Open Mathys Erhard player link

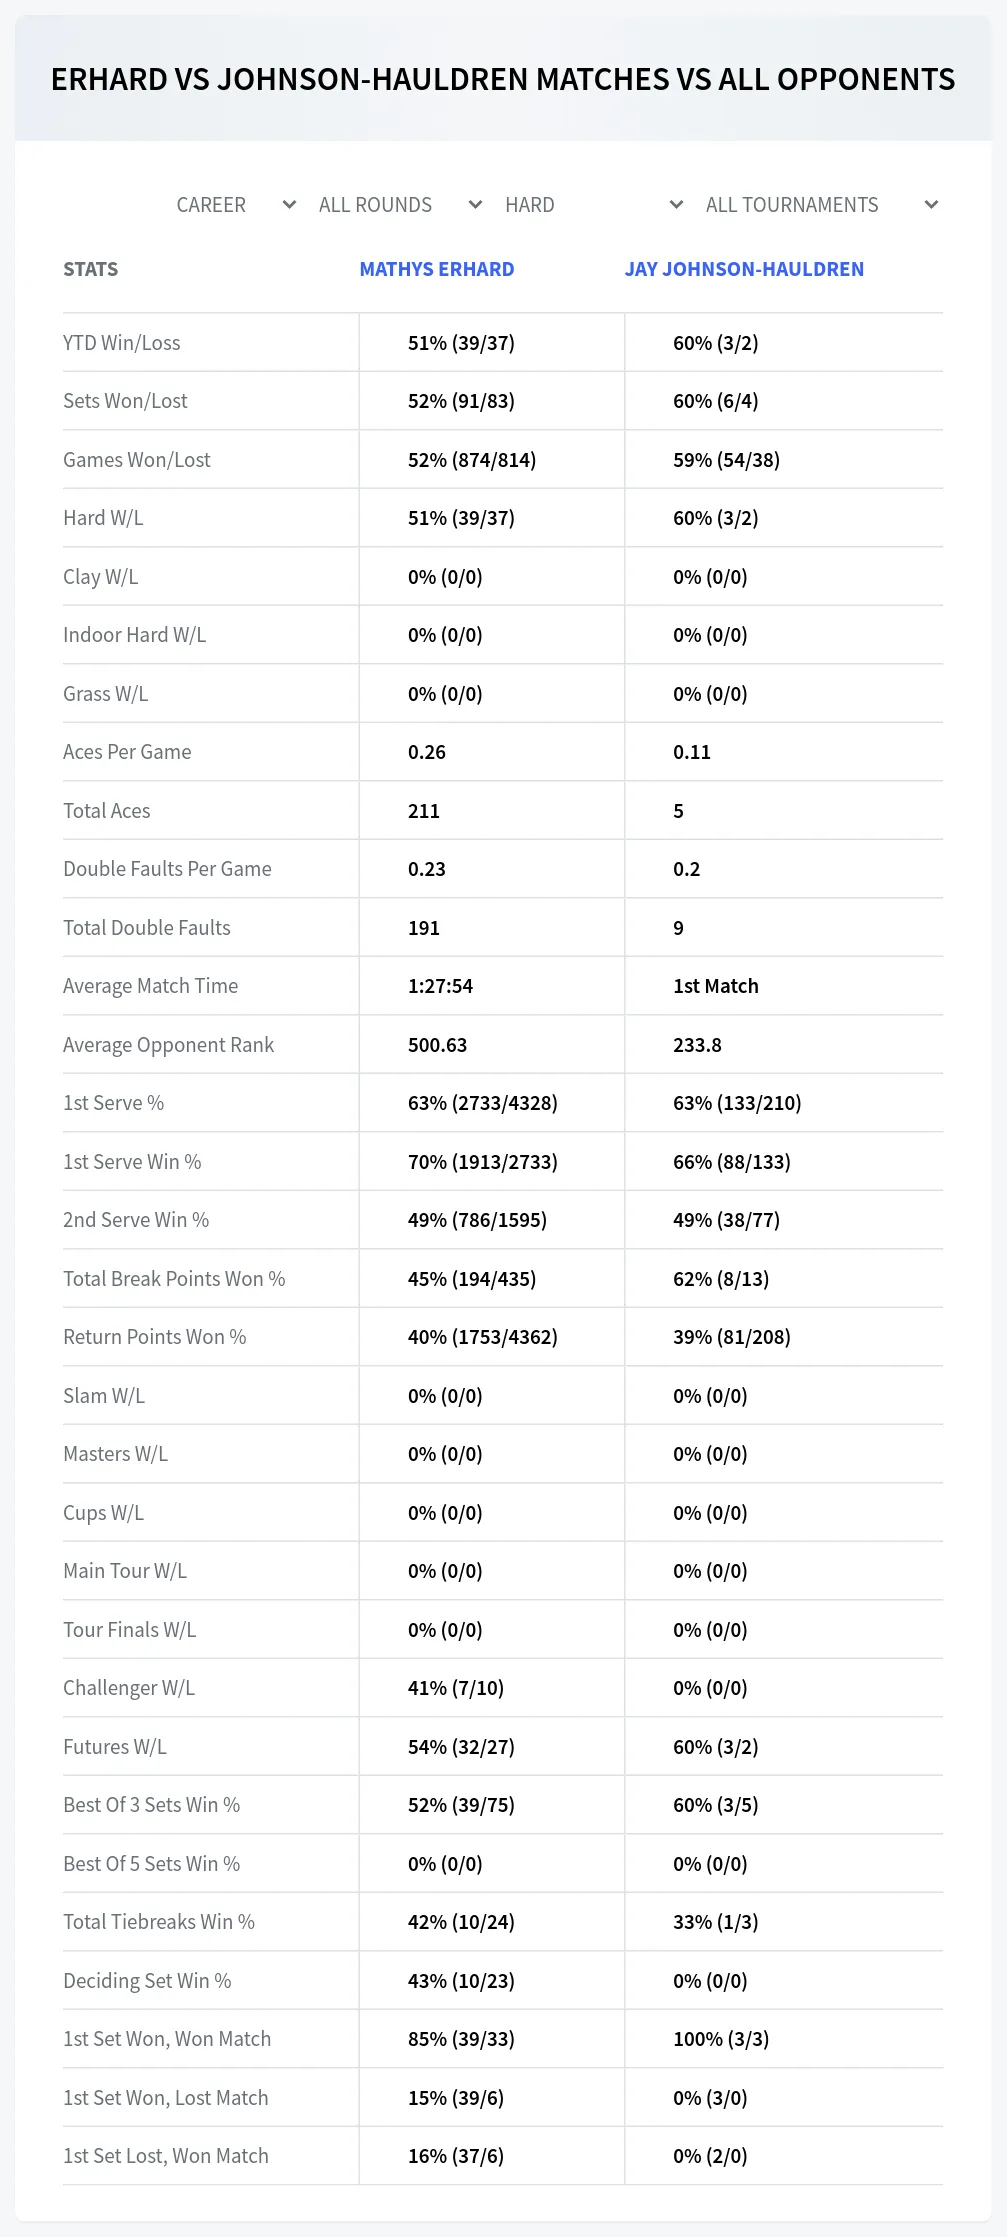(437, 269)
